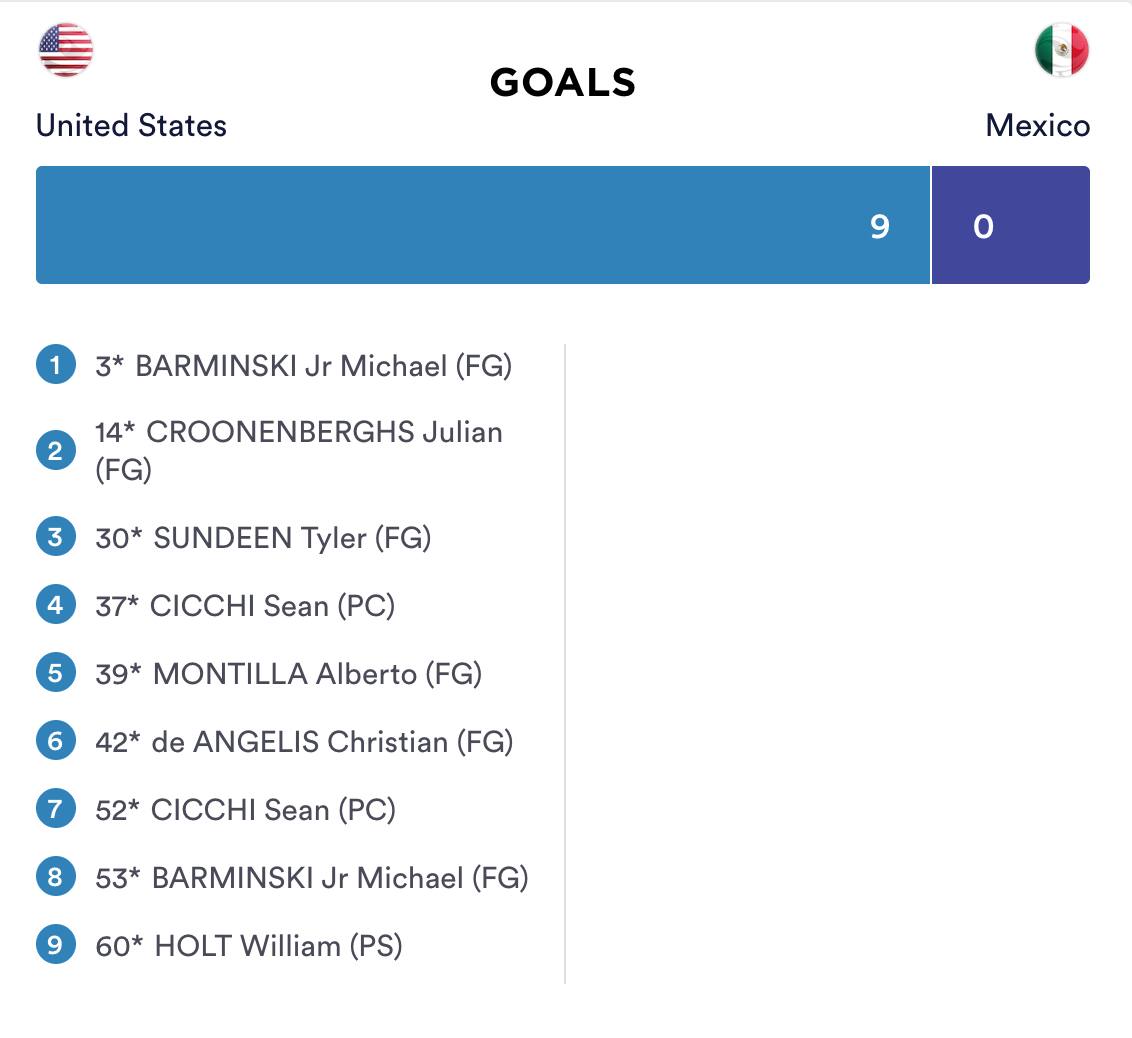The width and height of the screenshot is (1132, 1038).
Task: Click the goal number 1 badge
Action: click(56, 365)
